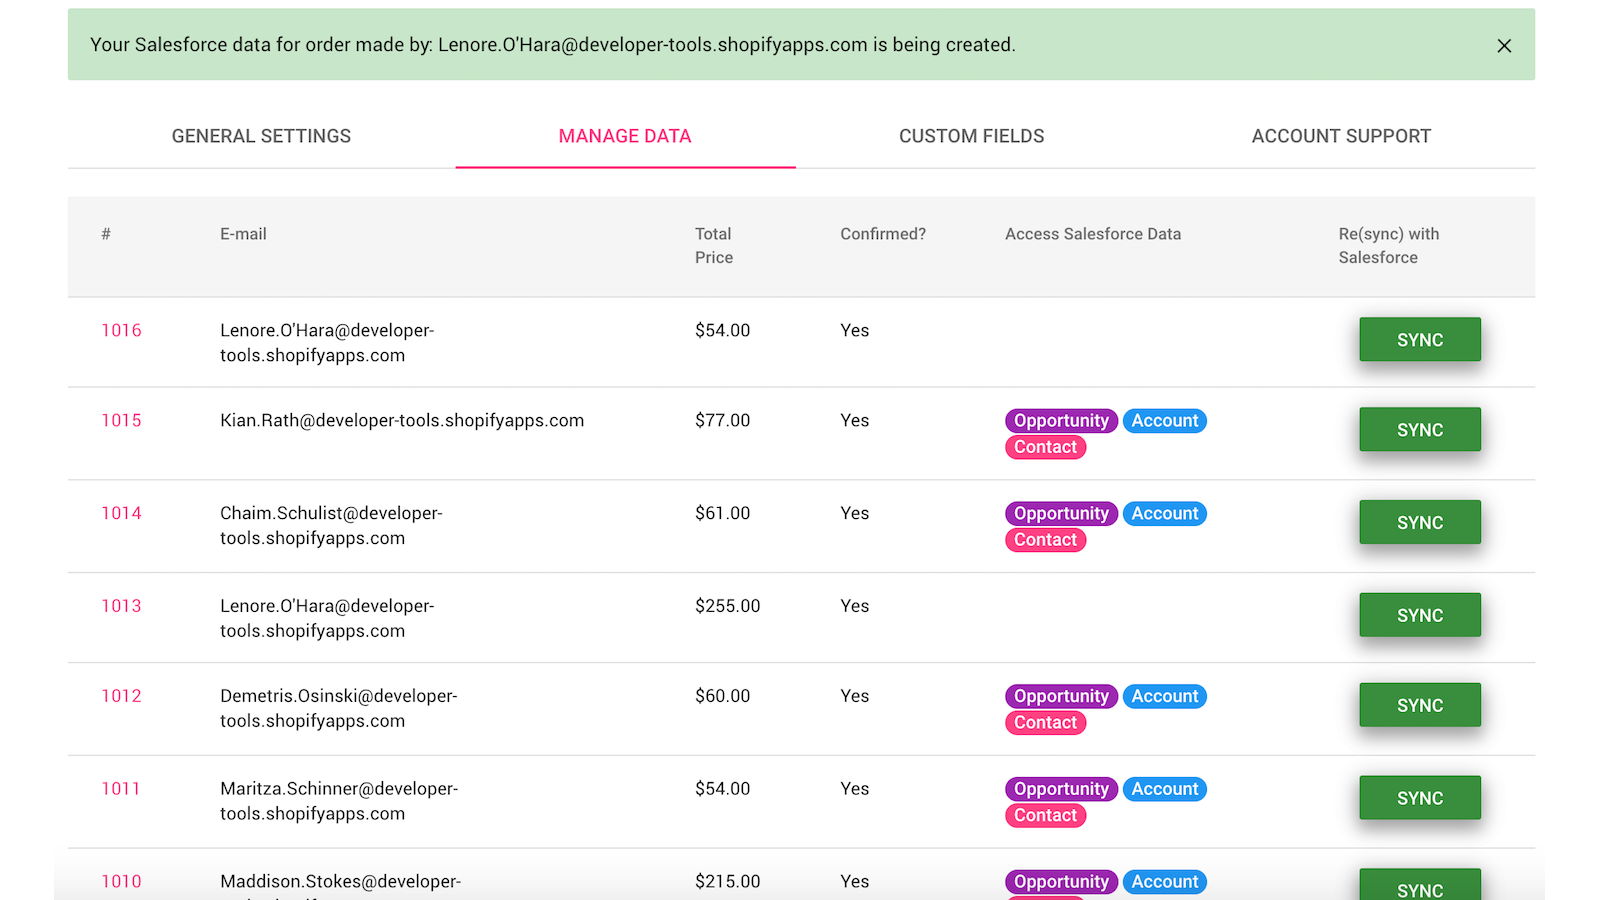The image size is (1600, 900).
Task: View the Account data for order 1014
Action: pyautogui.click(x=1164, y=513)
